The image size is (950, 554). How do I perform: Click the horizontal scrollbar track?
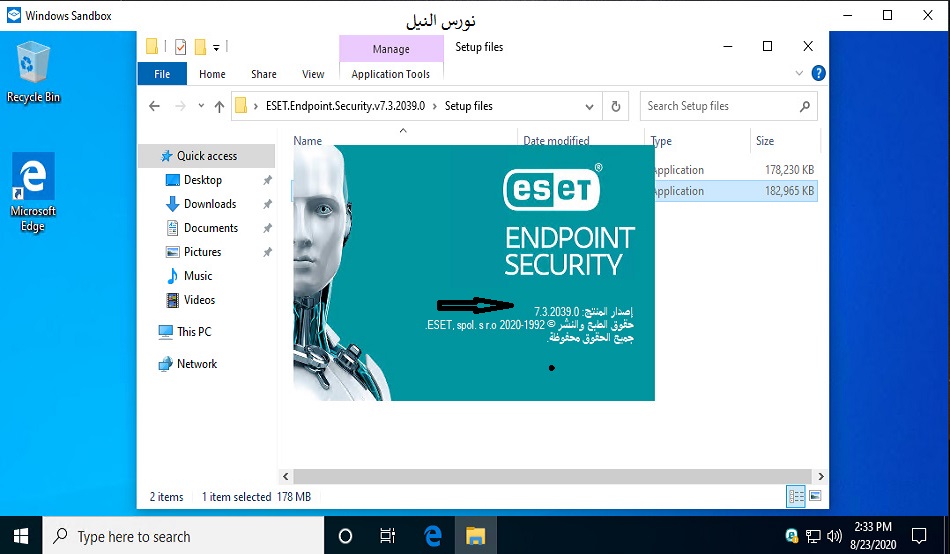[x=550, y=477]
